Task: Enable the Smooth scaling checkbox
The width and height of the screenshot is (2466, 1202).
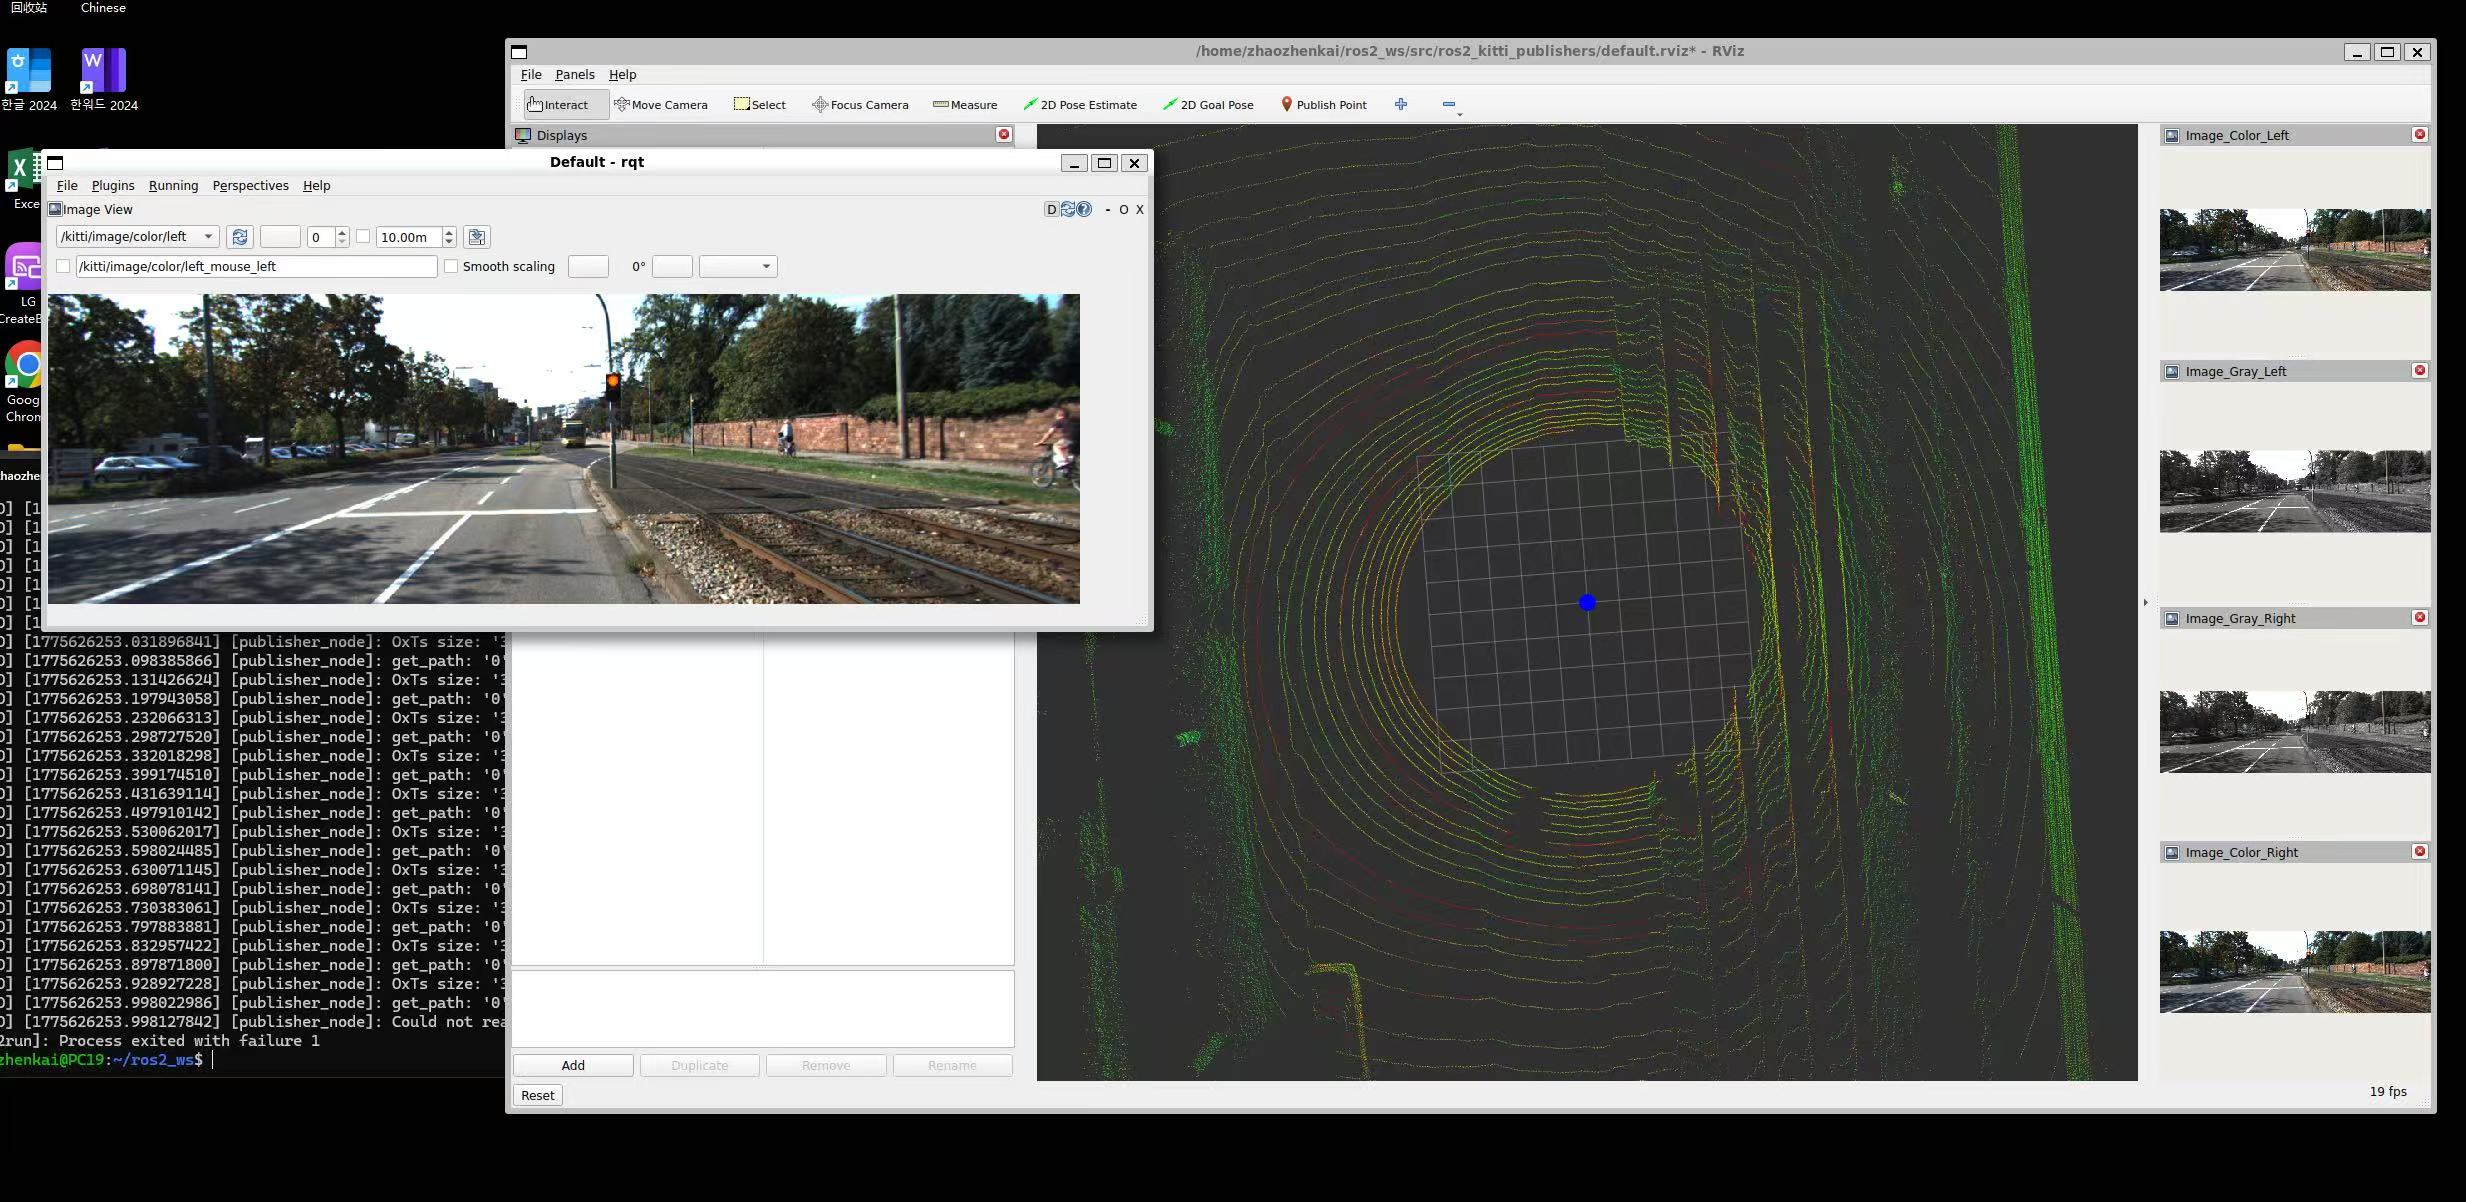Action: (x=451, y=266)
